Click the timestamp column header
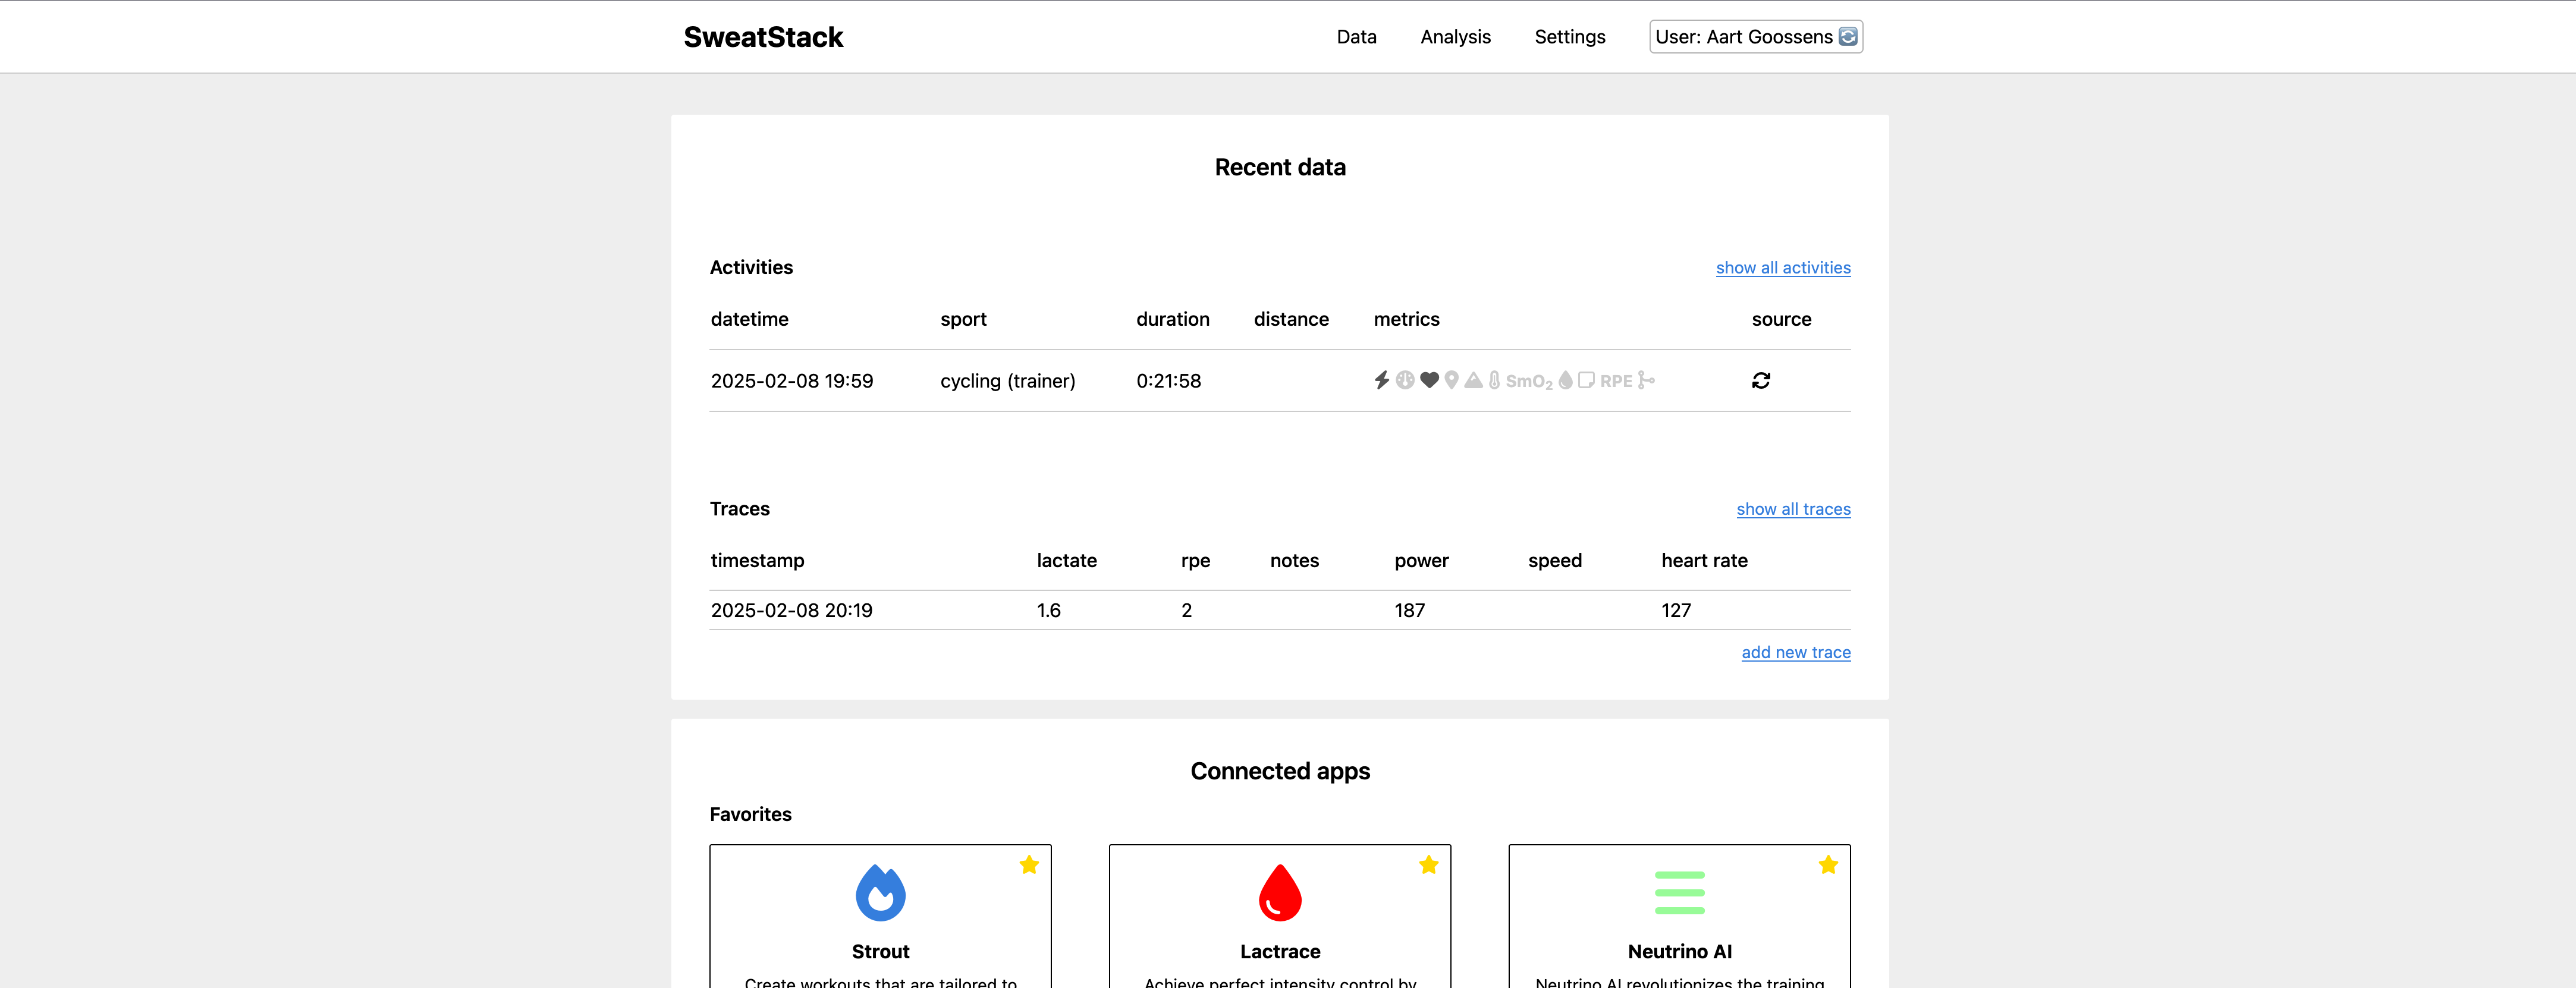This screenshot has height=988, width=2576. (x=757, y=560)
